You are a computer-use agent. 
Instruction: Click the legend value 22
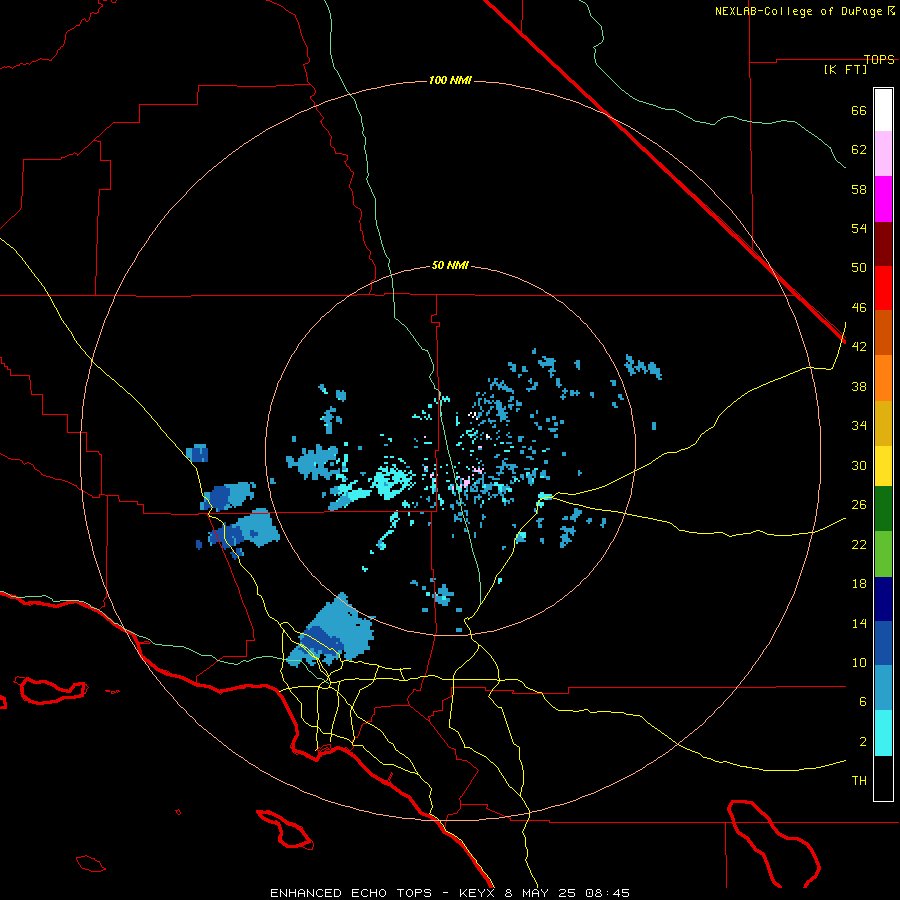tap(859, 544)
